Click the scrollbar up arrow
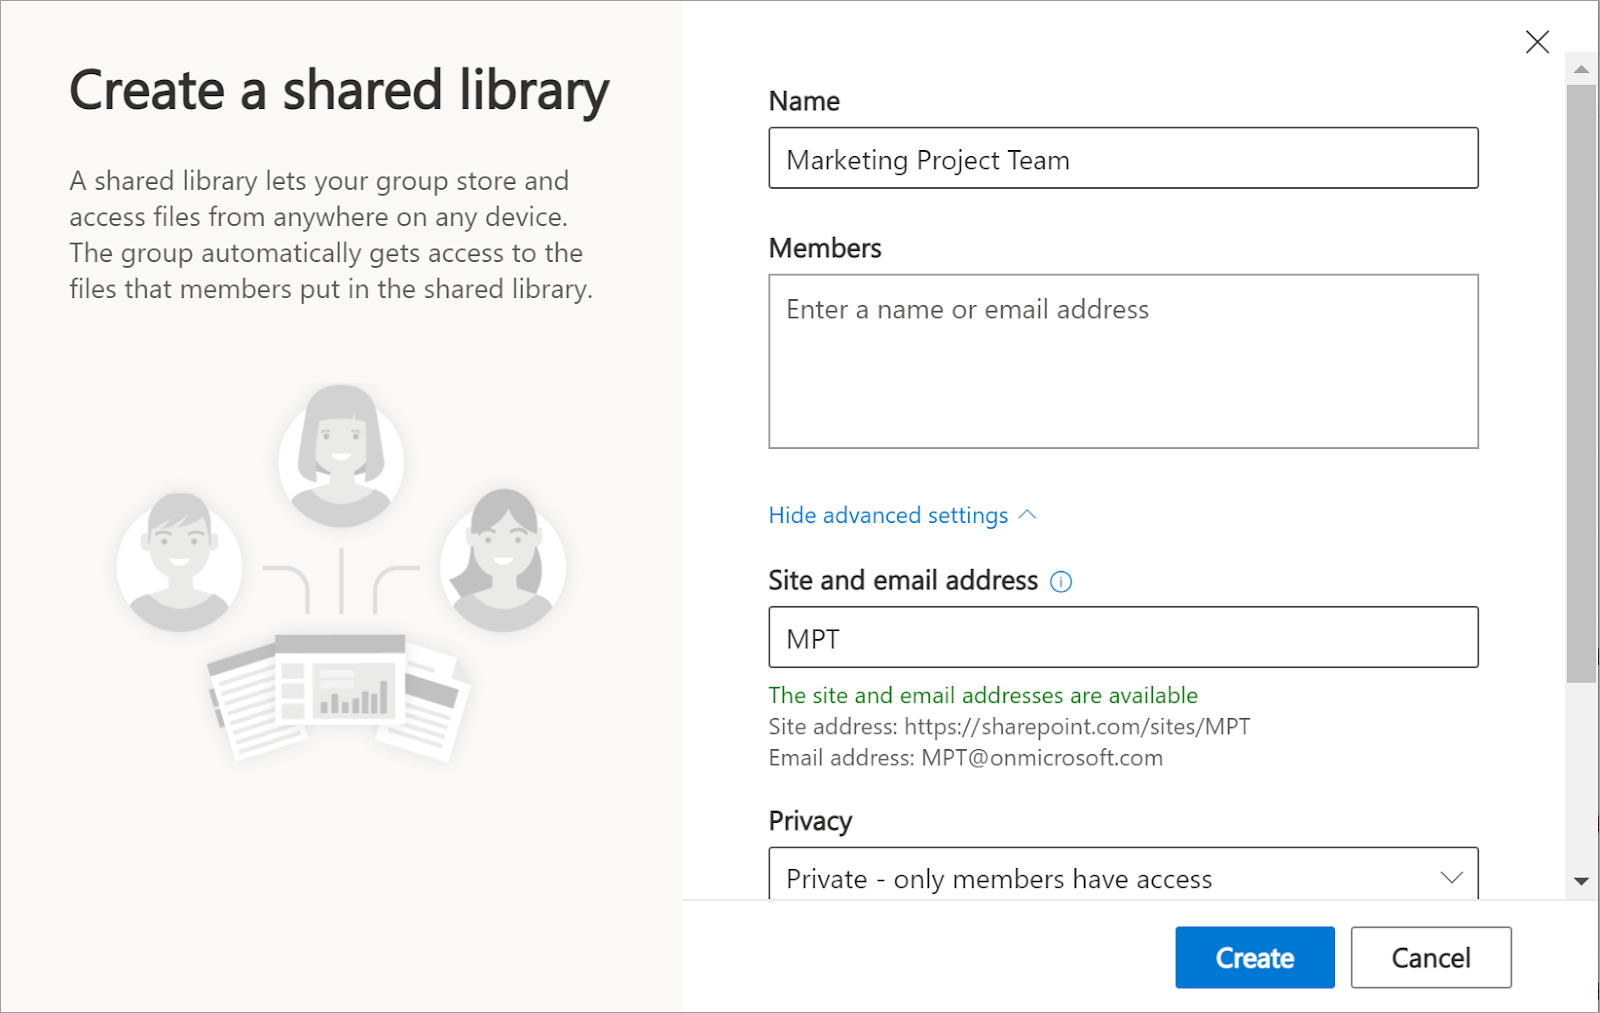Image resolution: width=1600 pixels, height=1013 pixels. (1580, 69)
